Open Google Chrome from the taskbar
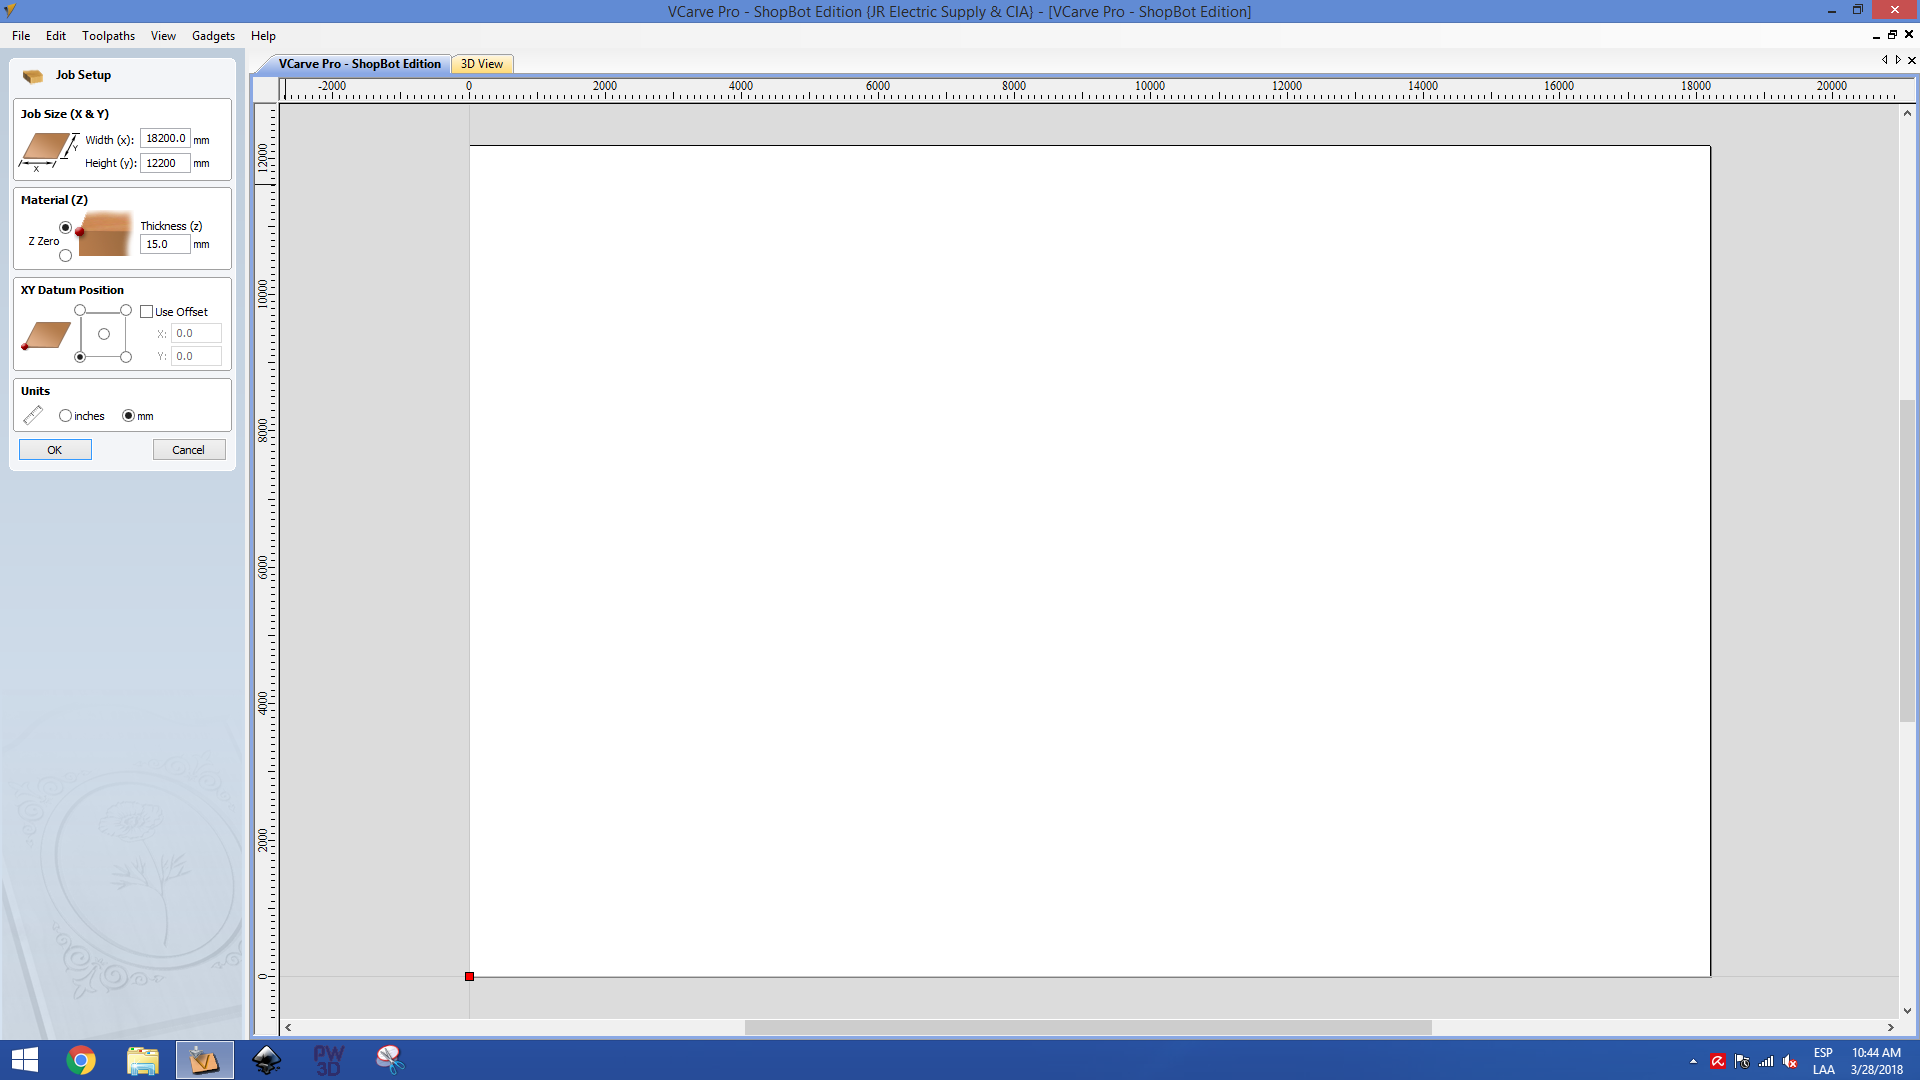This screenshot has height=1080, width=1920. (81, 1060)
